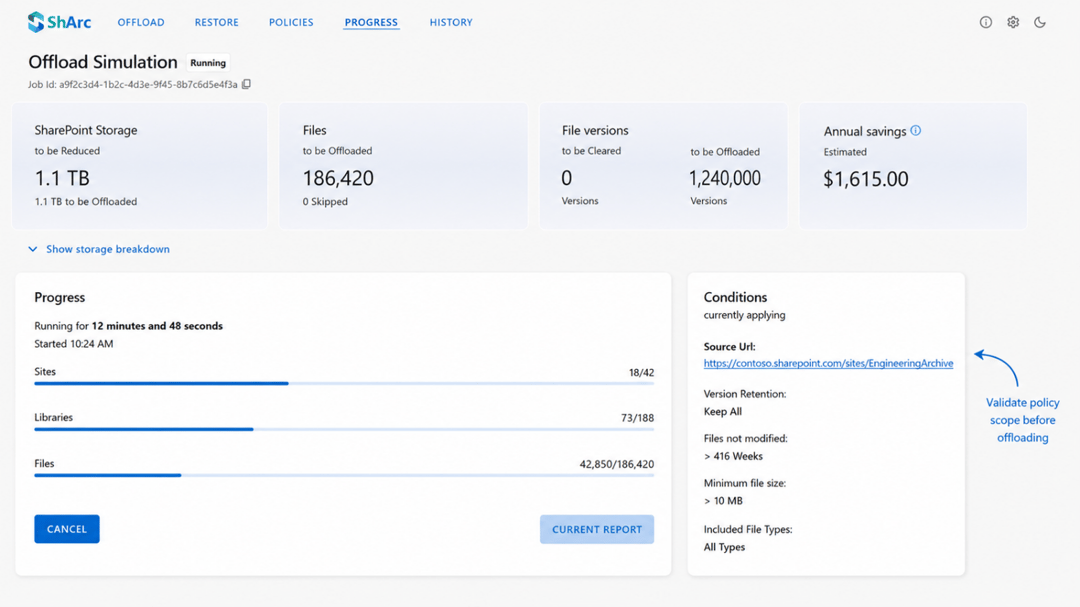Go to the Offload tab
The image size is (1080, 607).
141,22
